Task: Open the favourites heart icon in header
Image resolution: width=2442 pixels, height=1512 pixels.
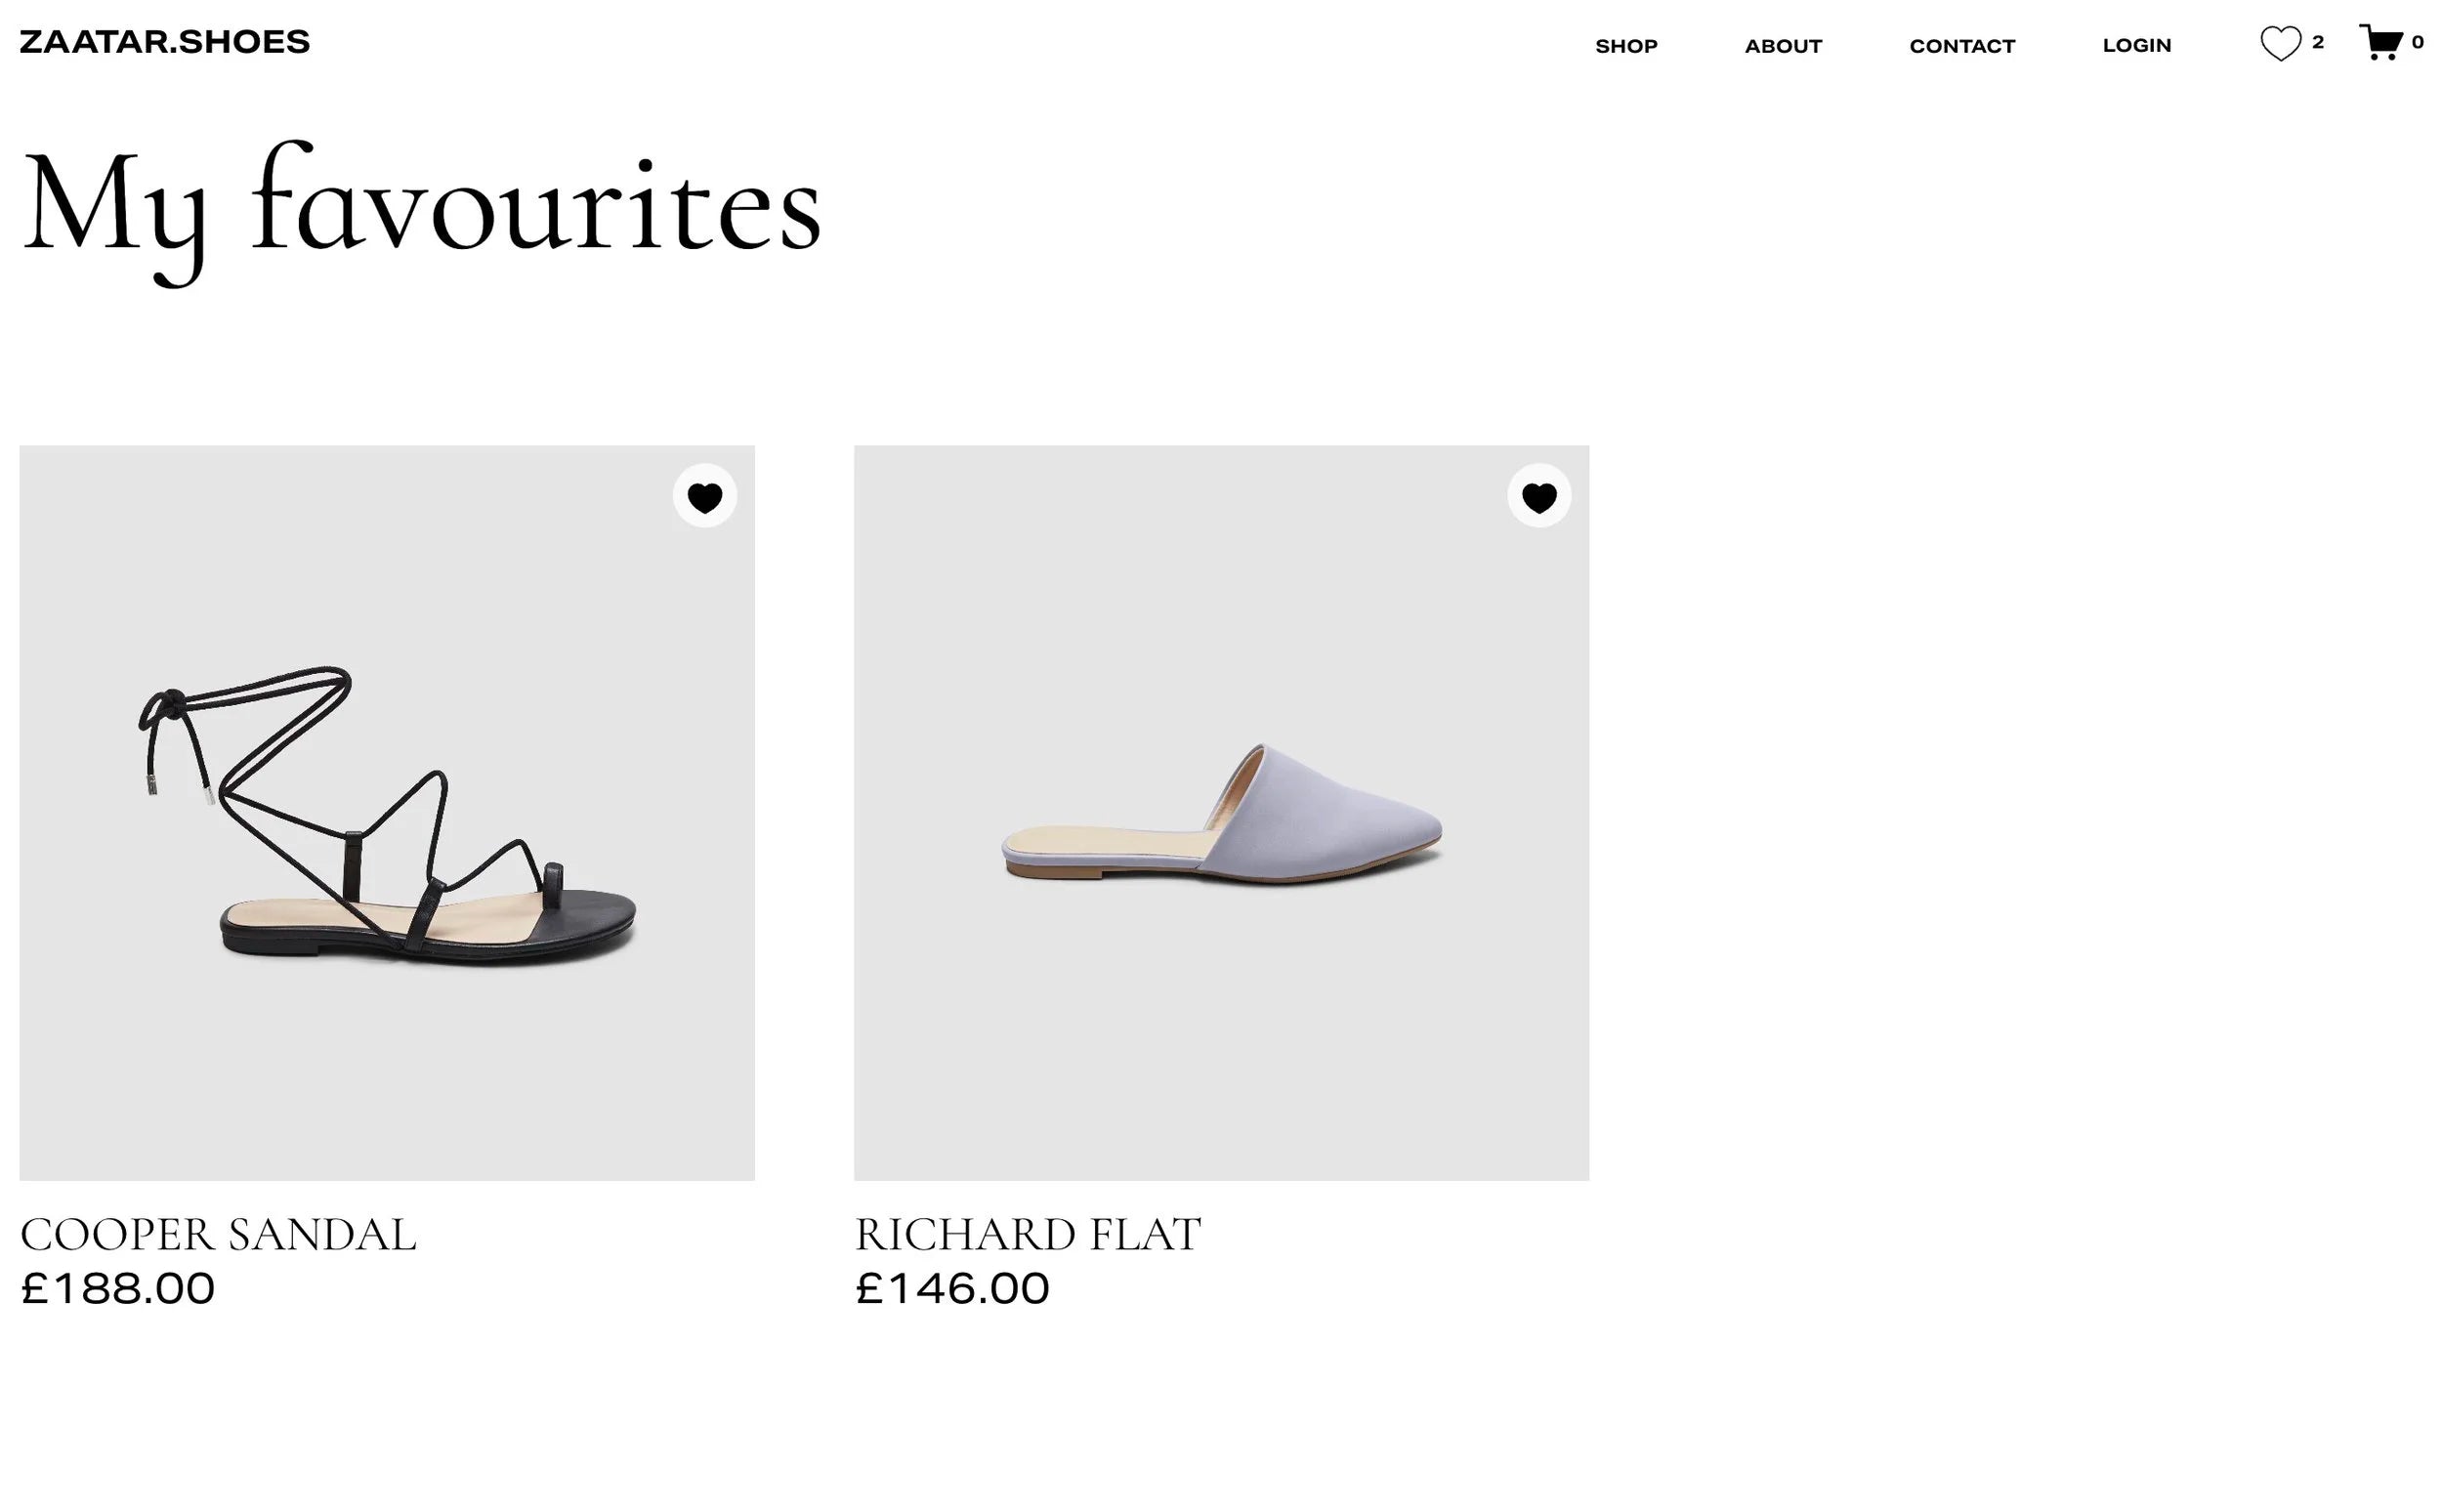Action: [2280, 44]
